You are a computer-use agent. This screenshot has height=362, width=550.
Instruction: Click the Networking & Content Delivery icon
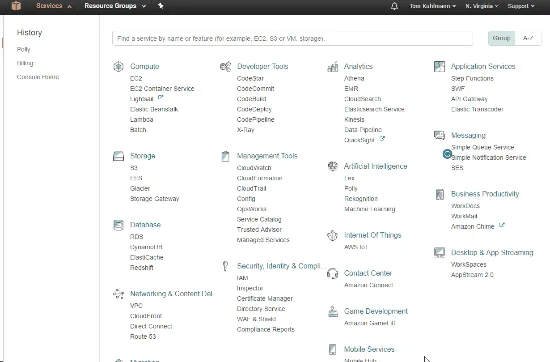[119, 294]
